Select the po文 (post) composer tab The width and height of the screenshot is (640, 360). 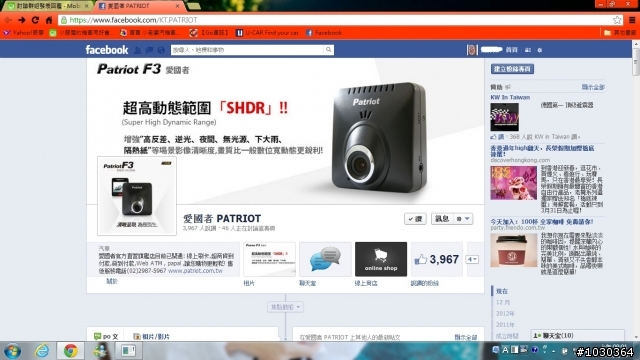click(106, 336)
